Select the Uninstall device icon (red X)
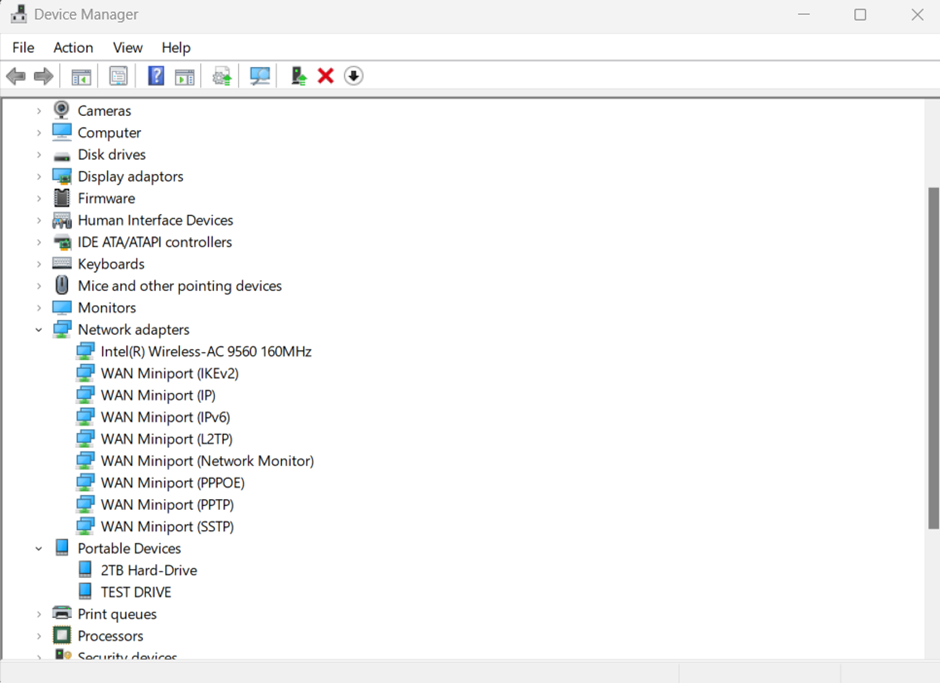Image resolution: width=940 pixels, height=683 pixels. pyautogui.click(x=325, y=76)
